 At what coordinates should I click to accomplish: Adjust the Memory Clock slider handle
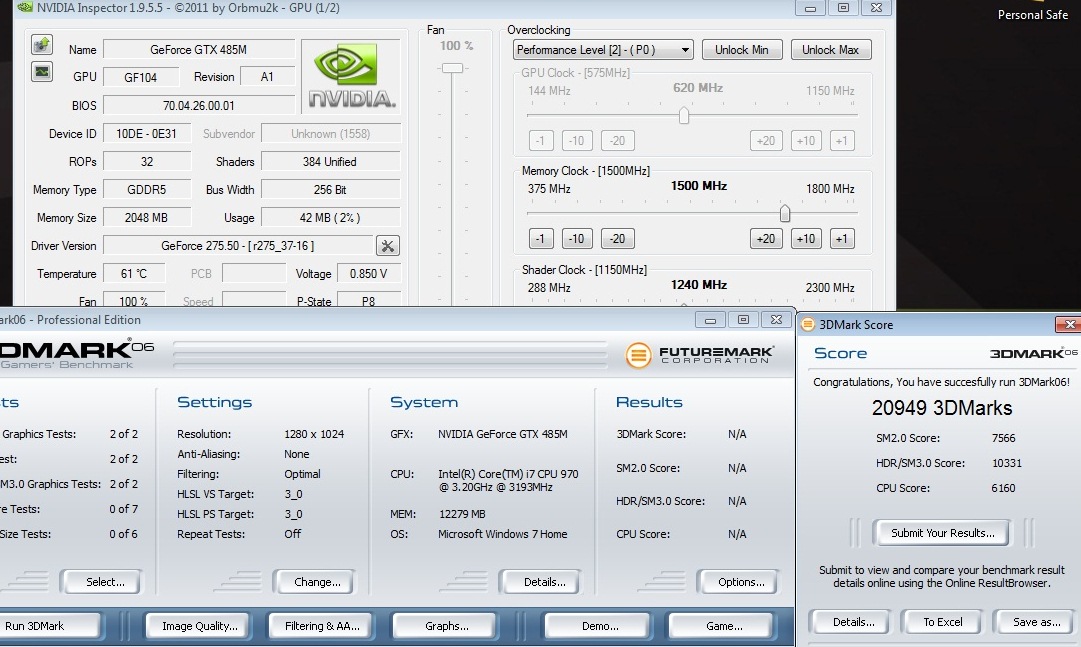785,214
